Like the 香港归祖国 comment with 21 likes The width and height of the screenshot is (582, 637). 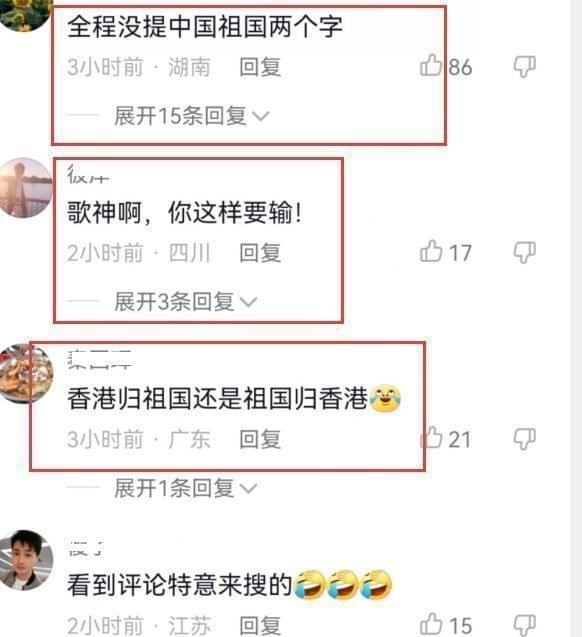tap(431, 438)
